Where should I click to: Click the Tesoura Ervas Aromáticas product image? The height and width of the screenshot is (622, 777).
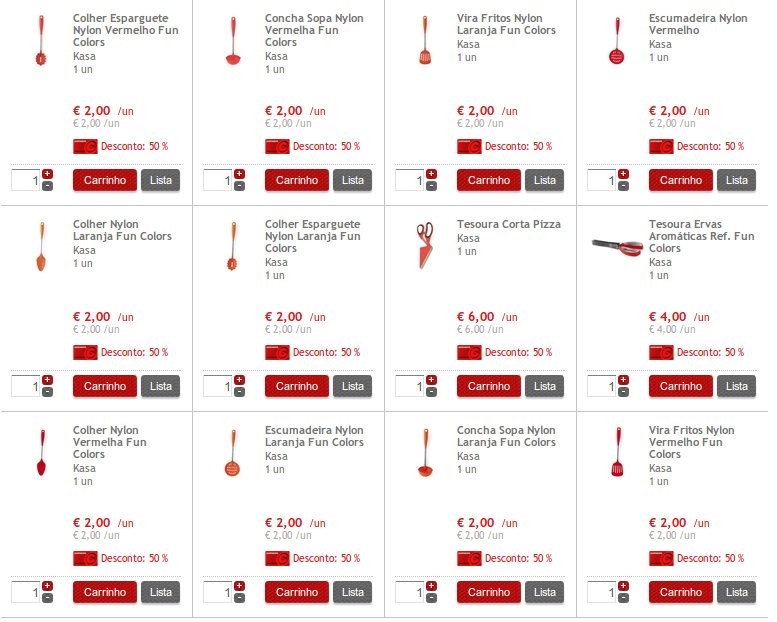tap(616, 245)
